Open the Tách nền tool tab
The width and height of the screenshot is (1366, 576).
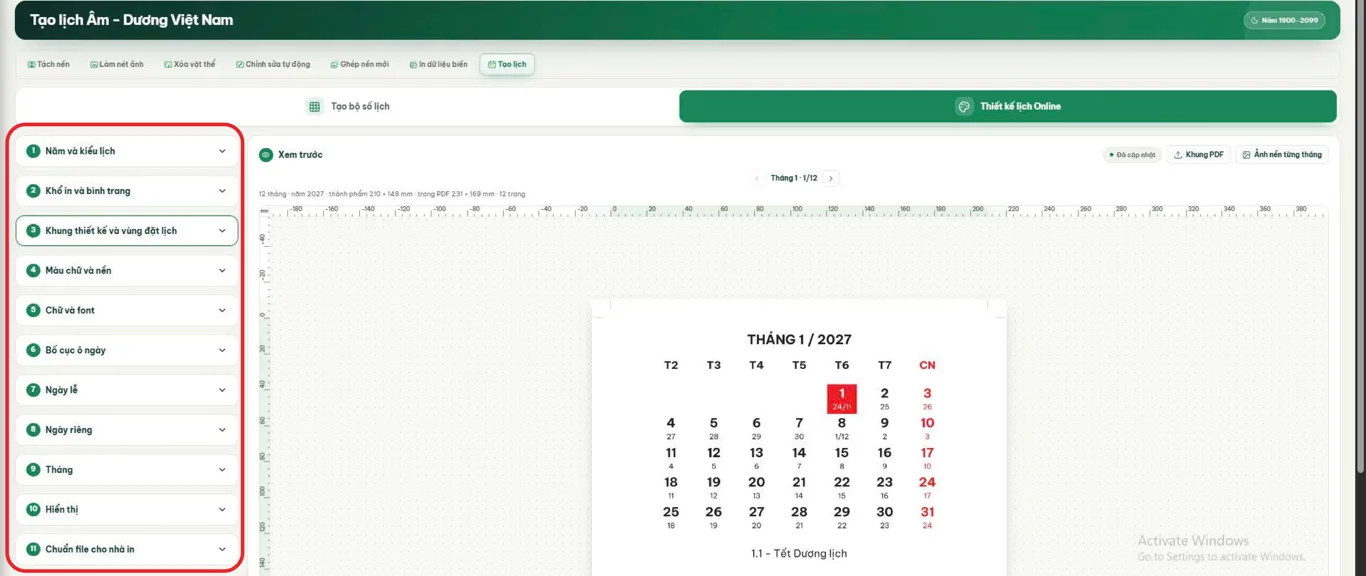(x=48, y=64)
